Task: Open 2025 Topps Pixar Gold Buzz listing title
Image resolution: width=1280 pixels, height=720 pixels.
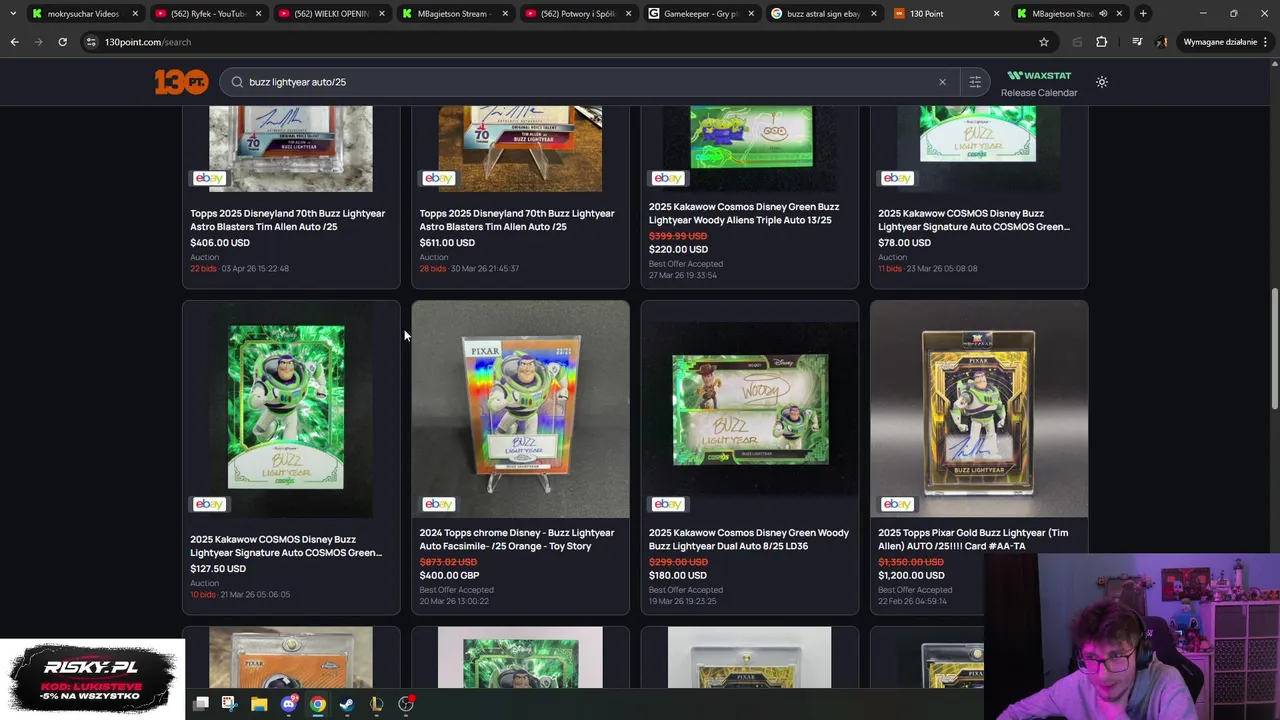Action: [x=973, y=539]
